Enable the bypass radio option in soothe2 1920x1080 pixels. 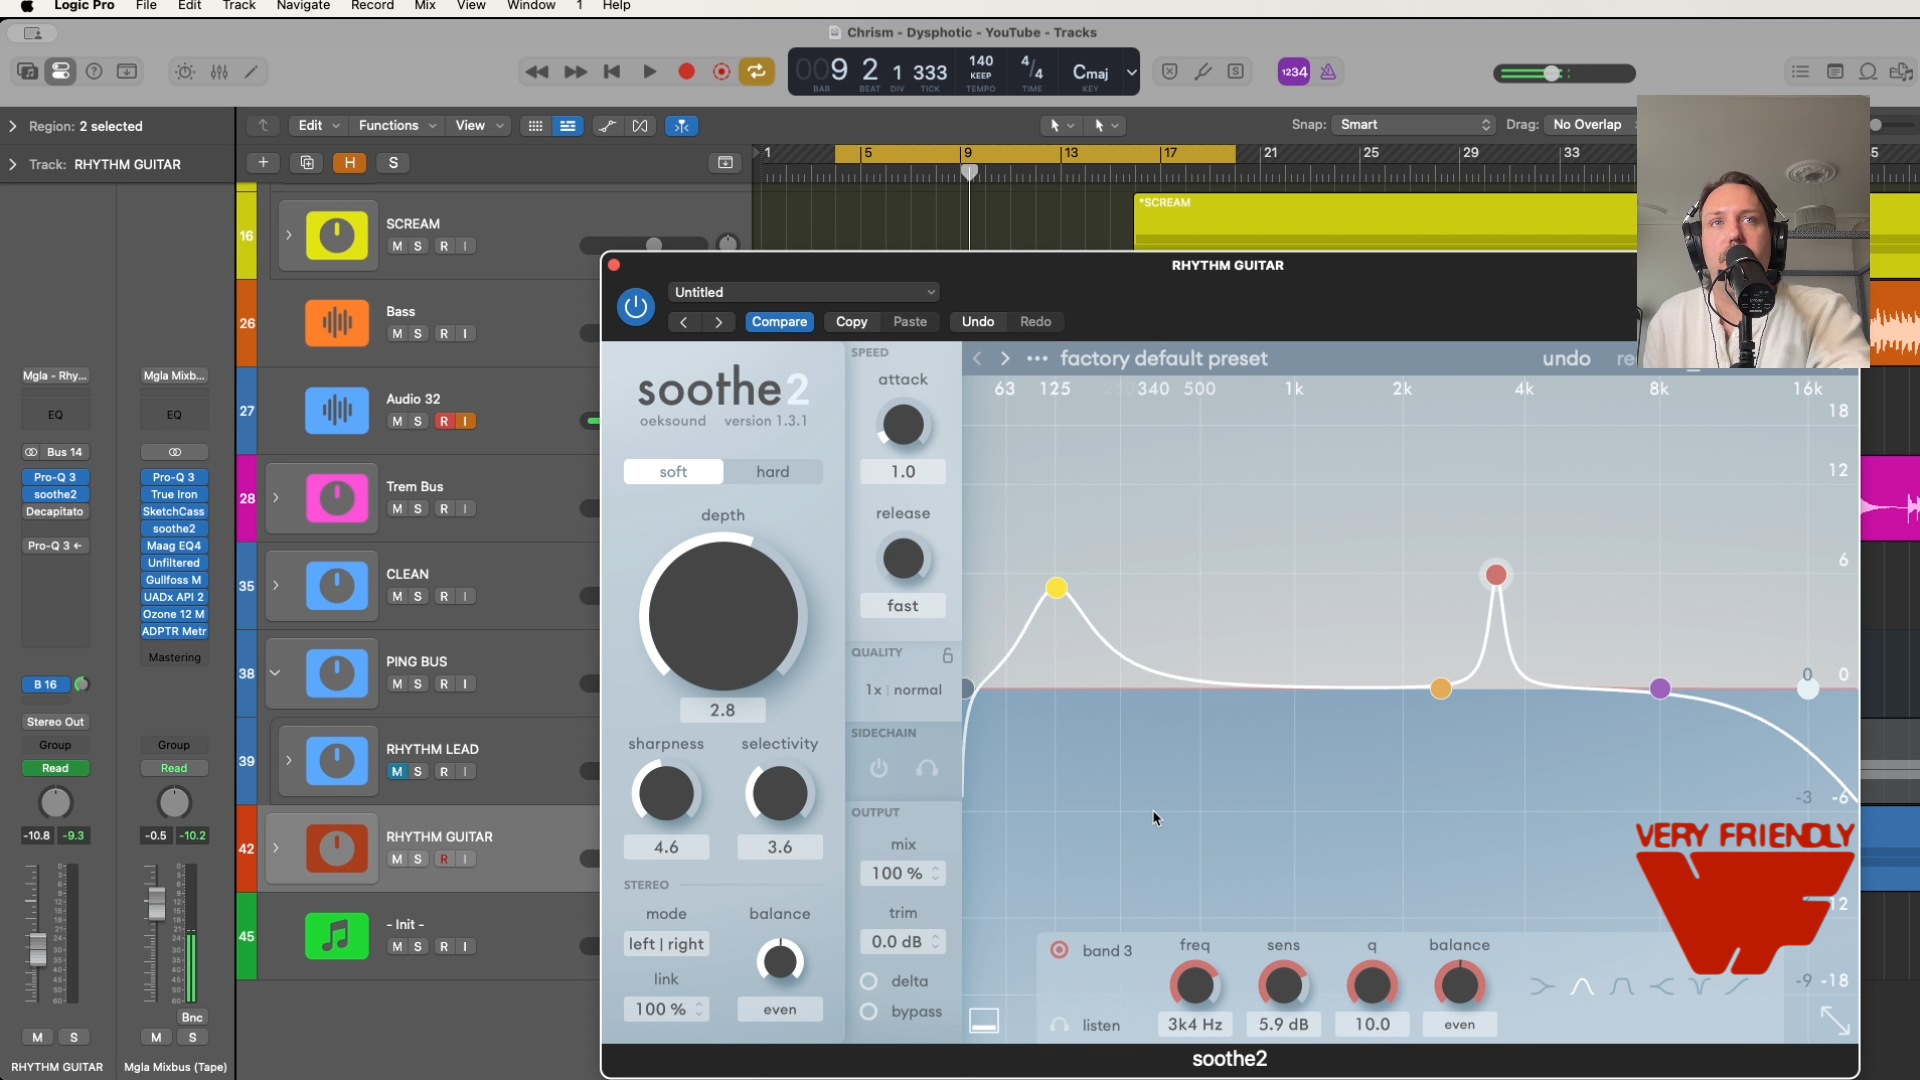[x=869, y=1011]
